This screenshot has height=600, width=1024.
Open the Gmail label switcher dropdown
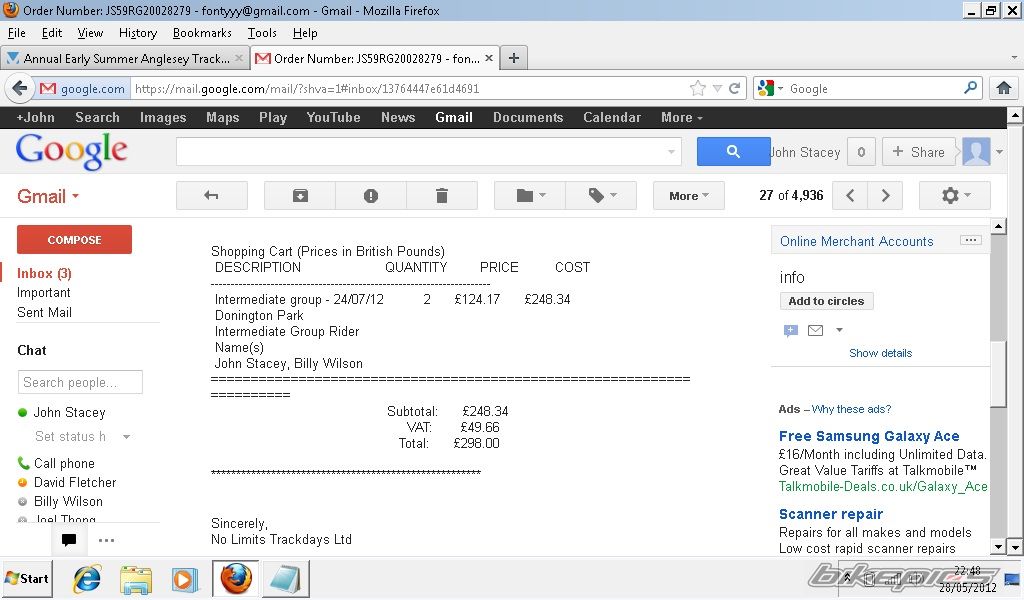tap(48, 197)
